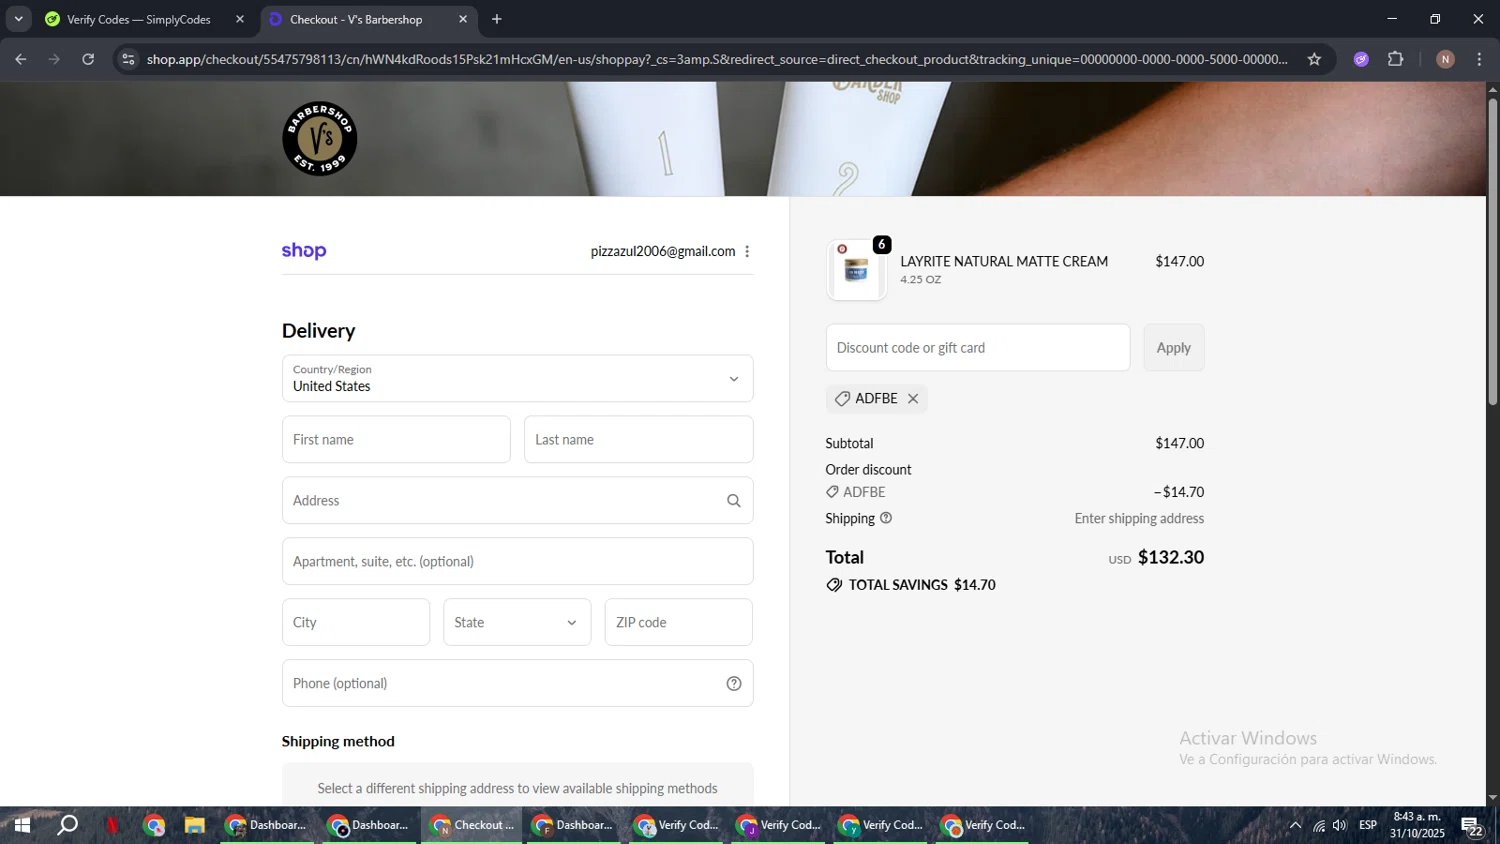Click the $132.30 total amount
1500x844 pixels.
point(1171,557)
